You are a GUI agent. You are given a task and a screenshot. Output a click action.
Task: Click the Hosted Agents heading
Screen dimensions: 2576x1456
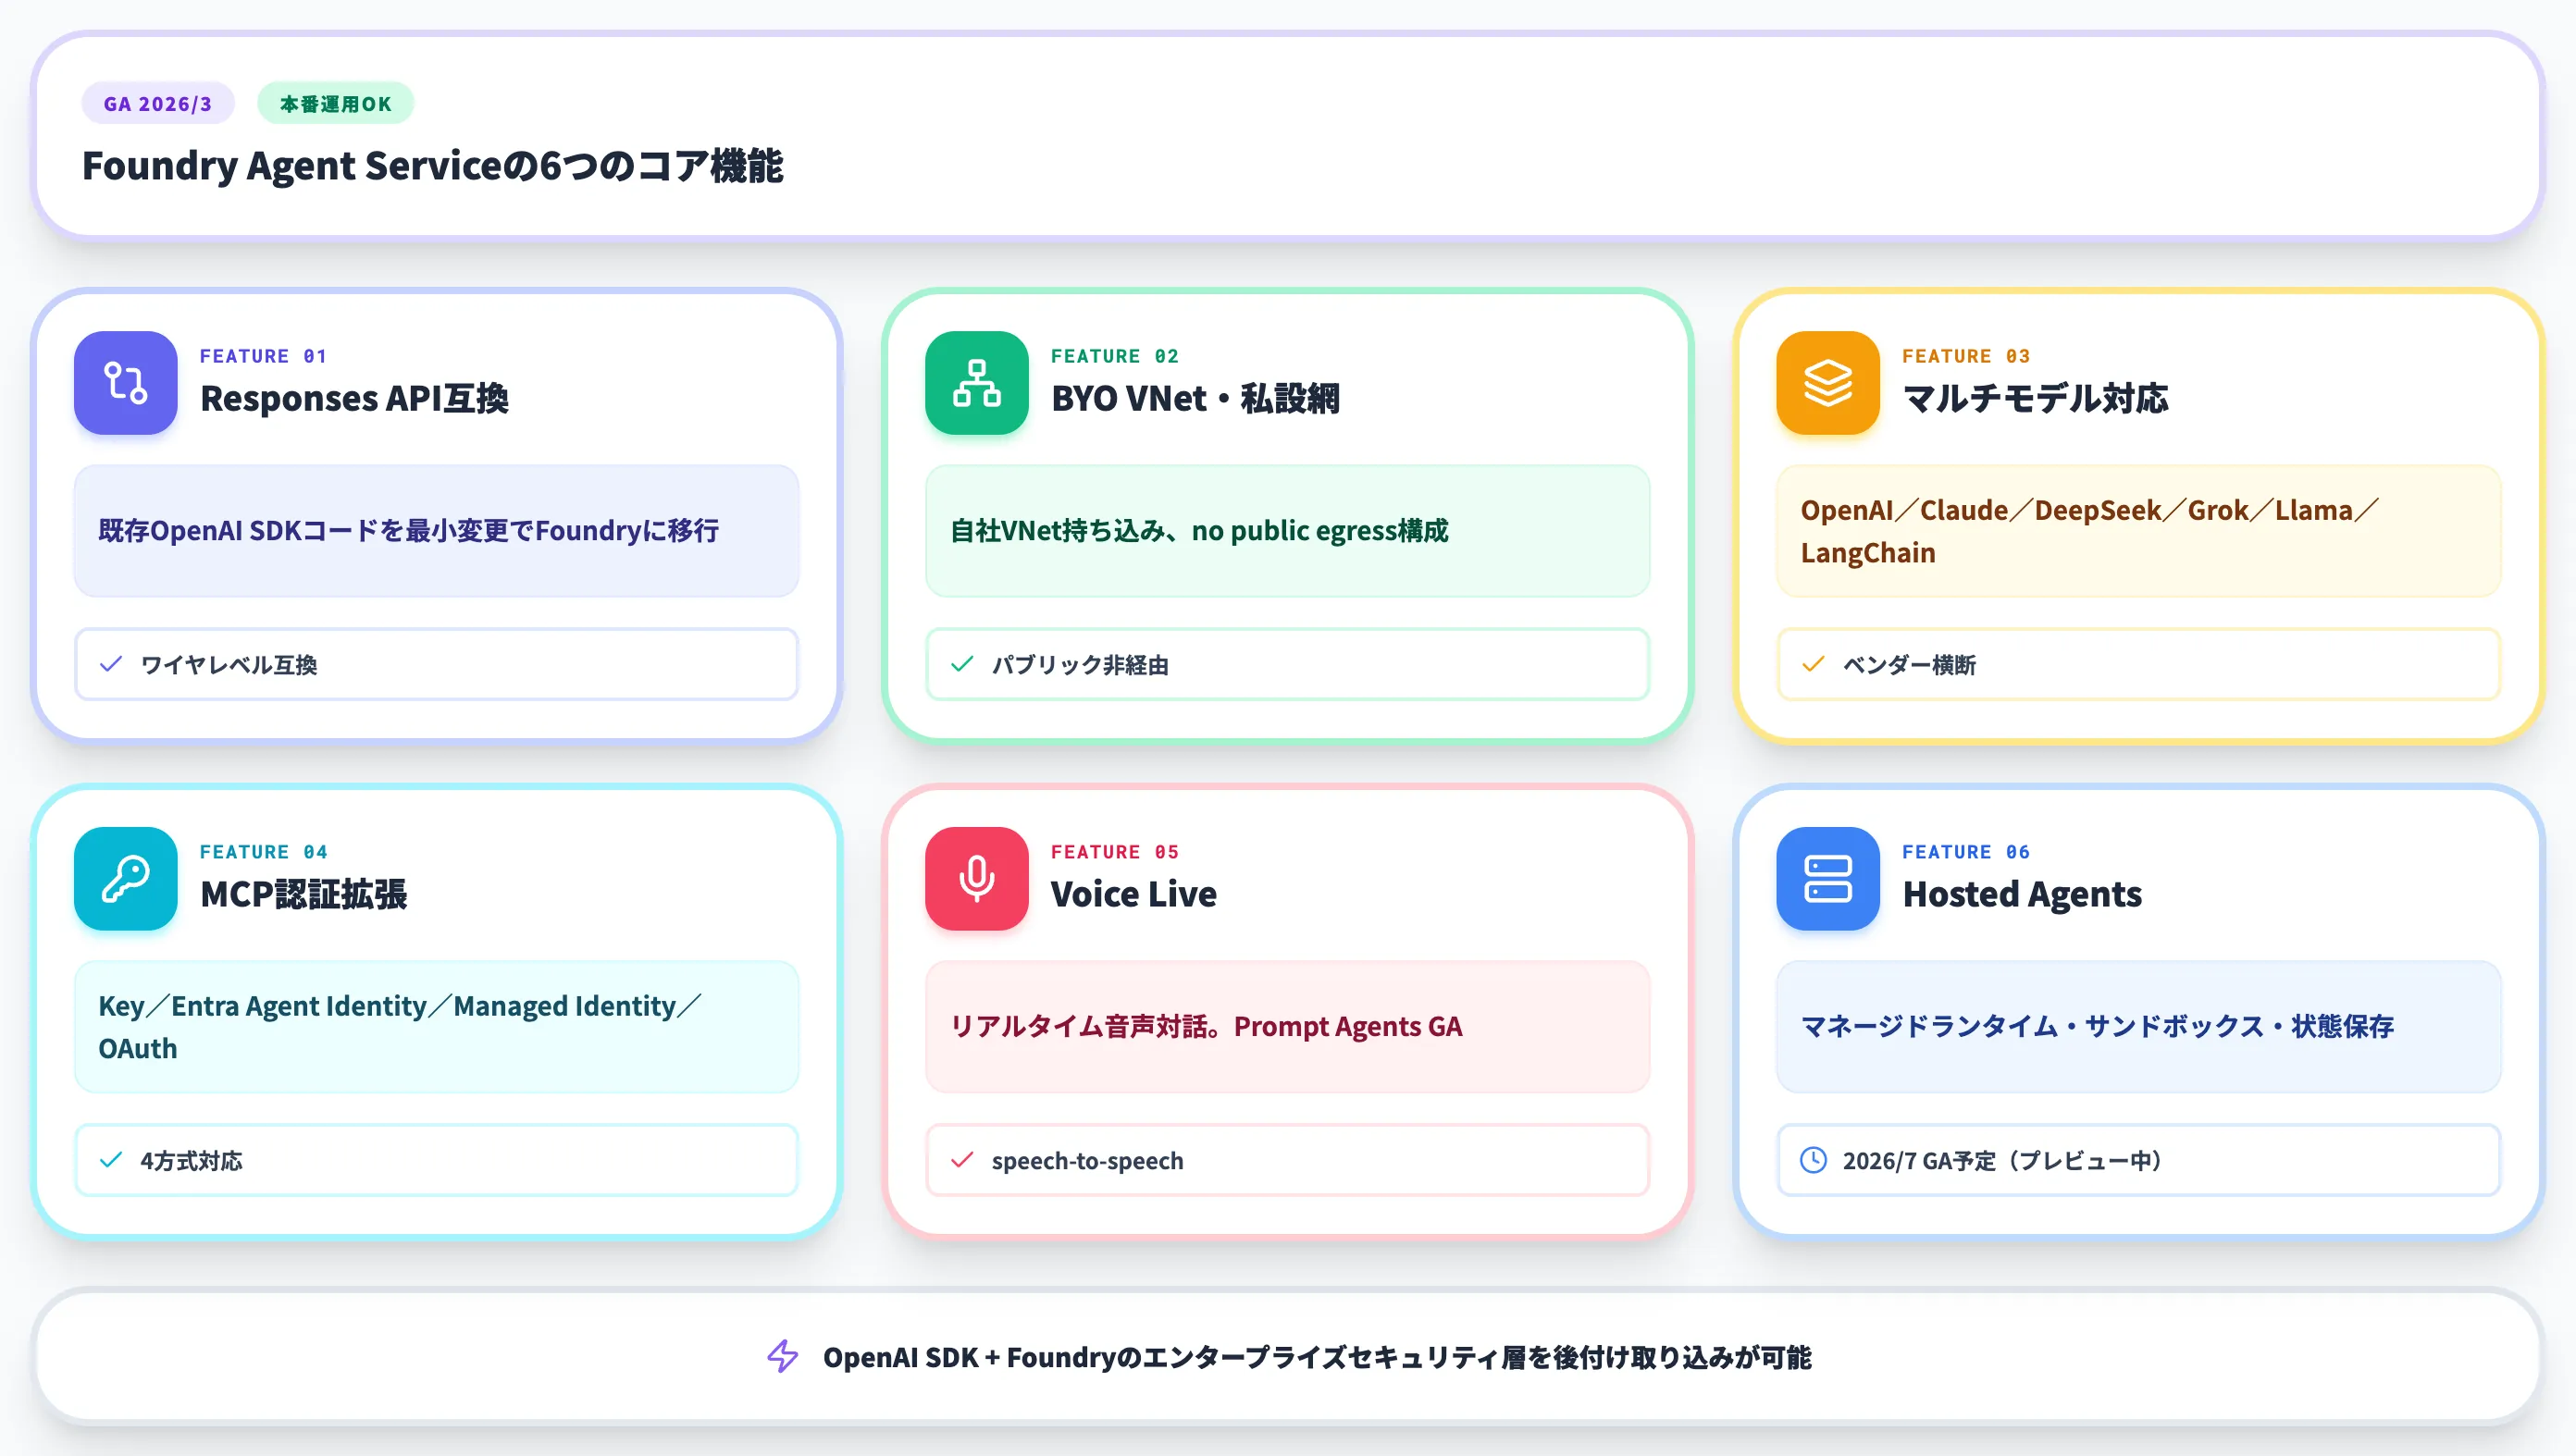coord(2022,894)
